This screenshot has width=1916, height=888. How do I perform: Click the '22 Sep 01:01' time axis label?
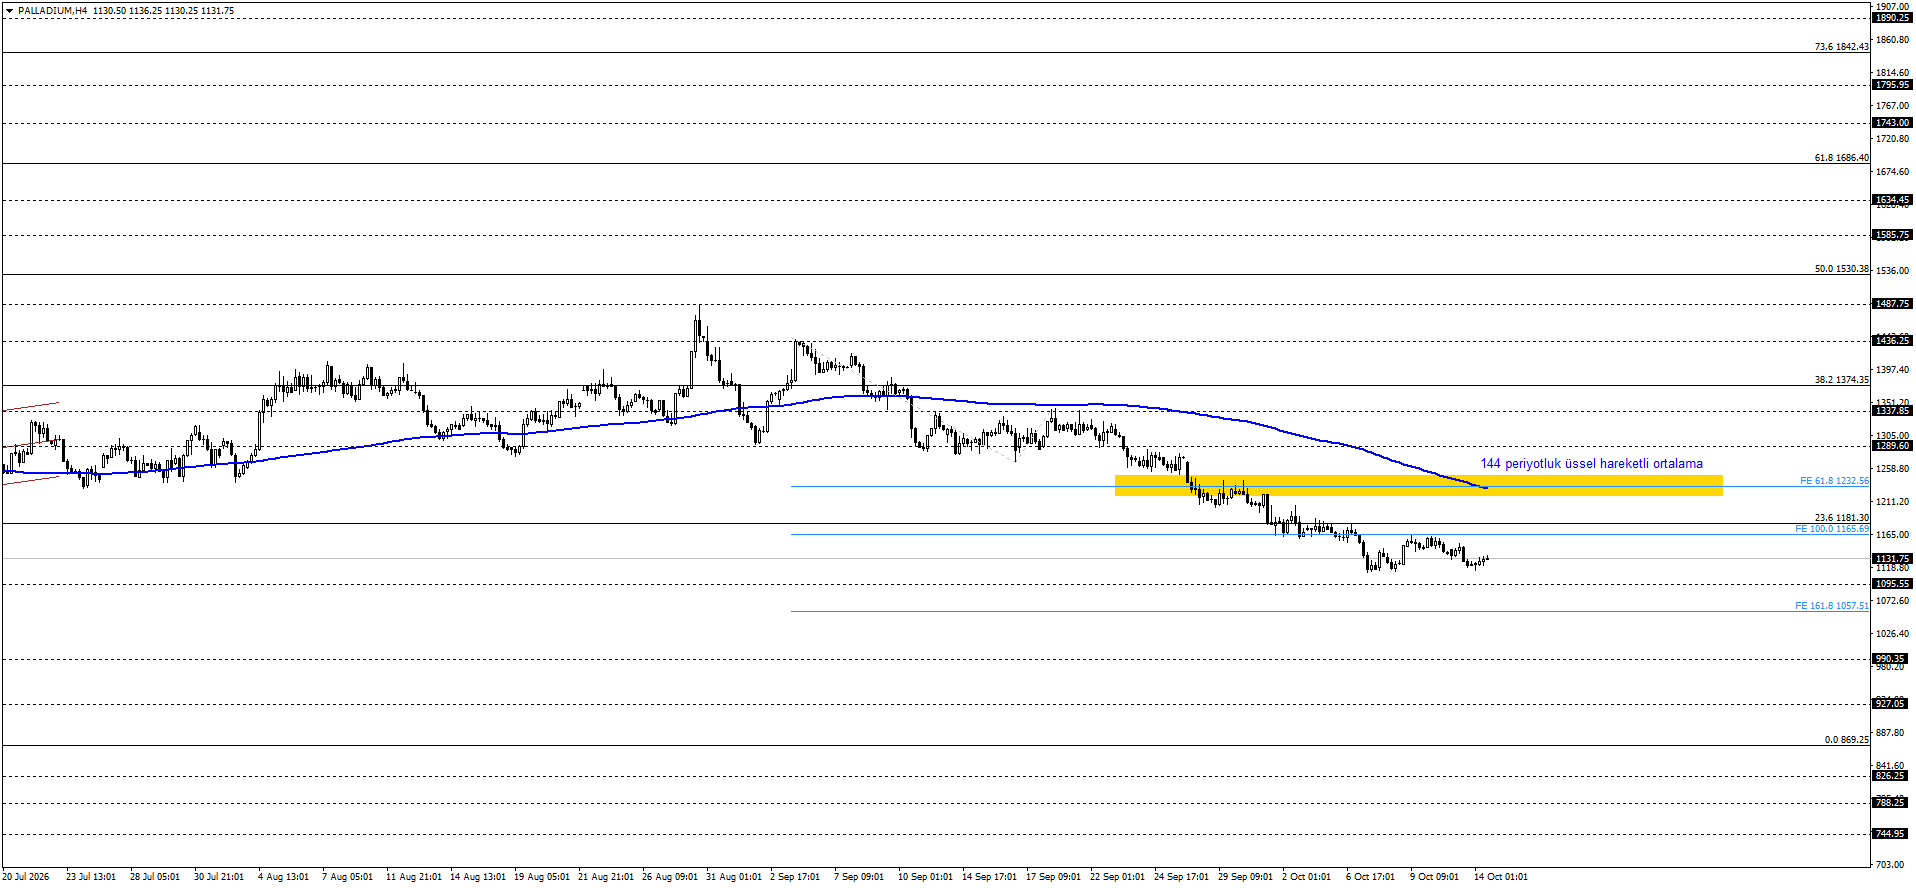pyautogui.click(x=1117, y=877)
